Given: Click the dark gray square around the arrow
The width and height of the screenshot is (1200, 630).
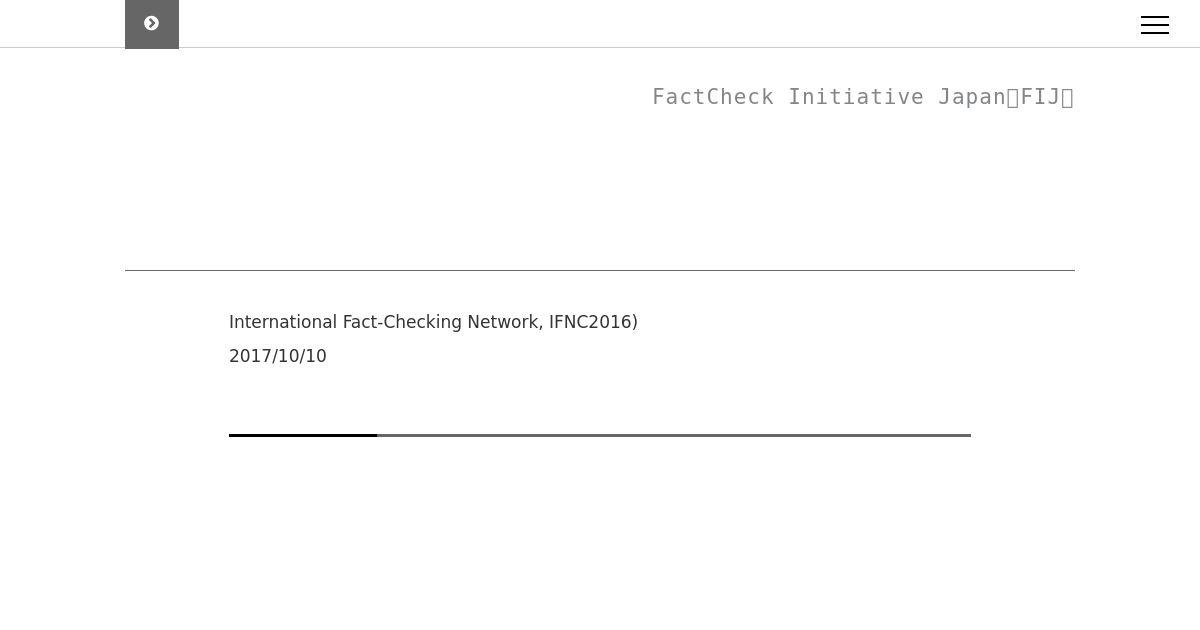Looking at the screenshot, I should pos(152,24).
